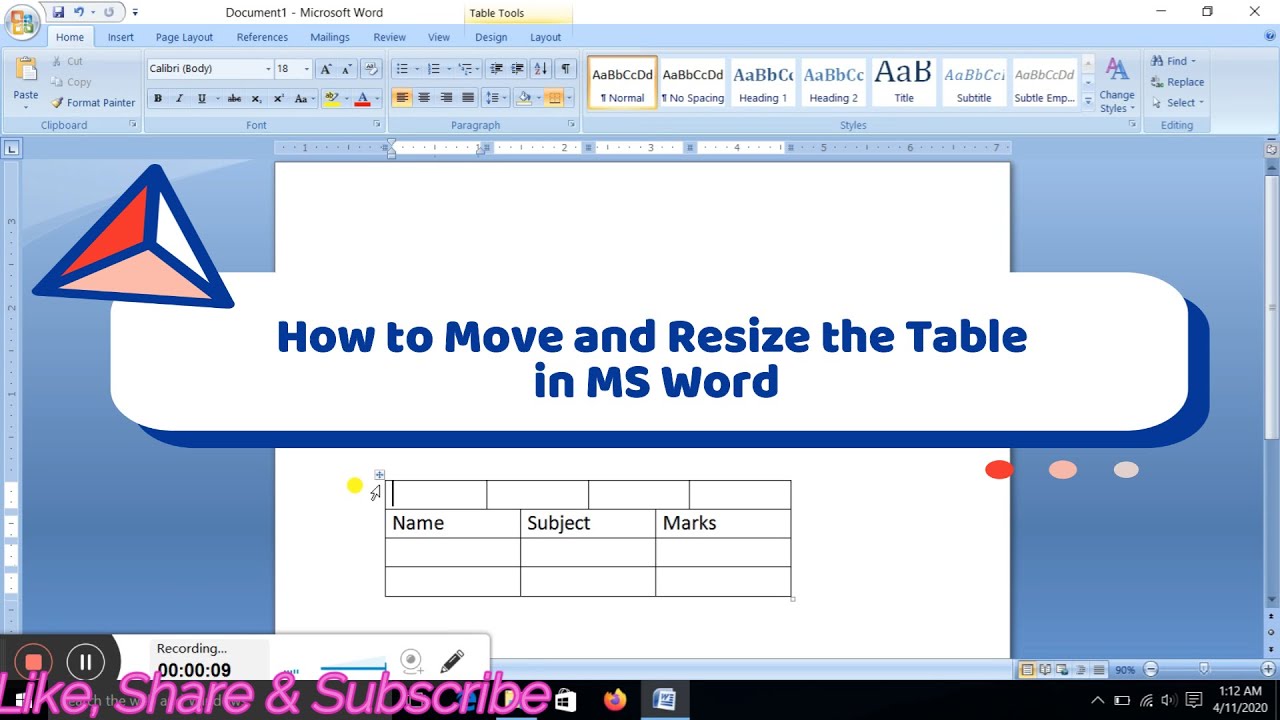The width and height of the screenshot is (1280, 720).
Task: Open the Paragraph dialog launcher
Action: 571,124
